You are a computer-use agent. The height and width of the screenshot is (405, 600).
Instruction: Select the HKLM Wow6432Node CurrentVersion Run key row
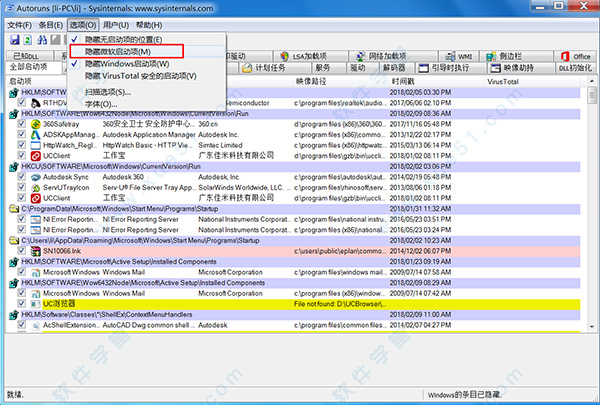point(294,114)
